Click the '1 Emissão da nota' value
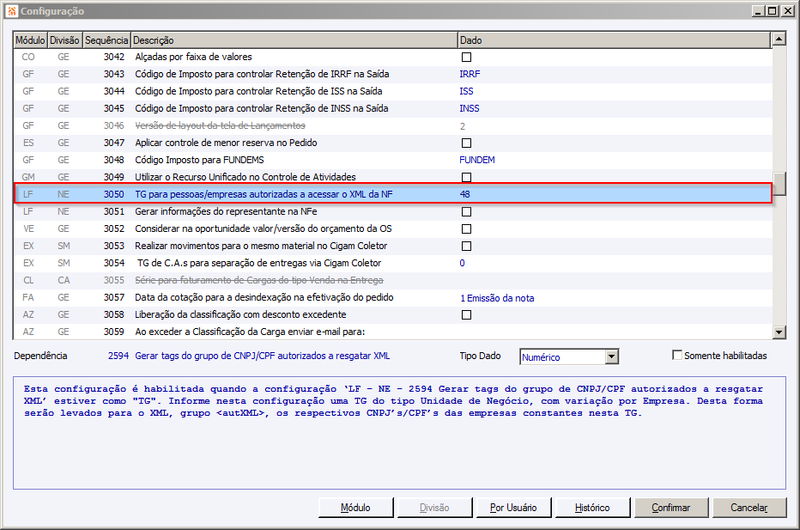Viewport: 800px width, 530px height. [497, 298]
